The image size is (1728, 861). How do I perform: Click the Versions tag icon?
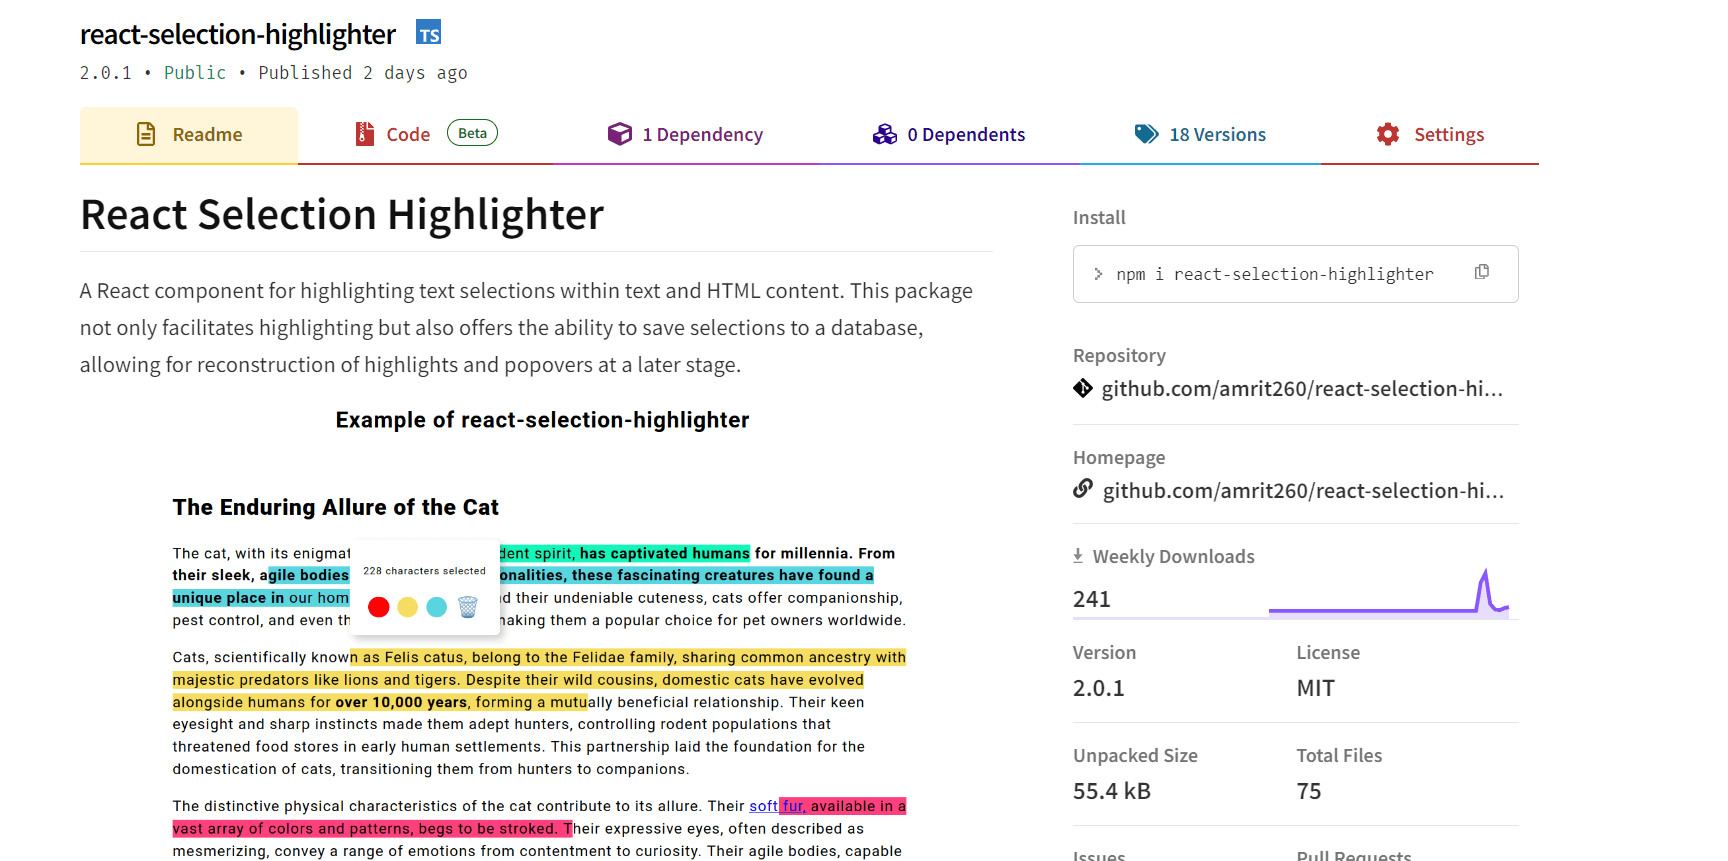click(x=1146, y=134)
